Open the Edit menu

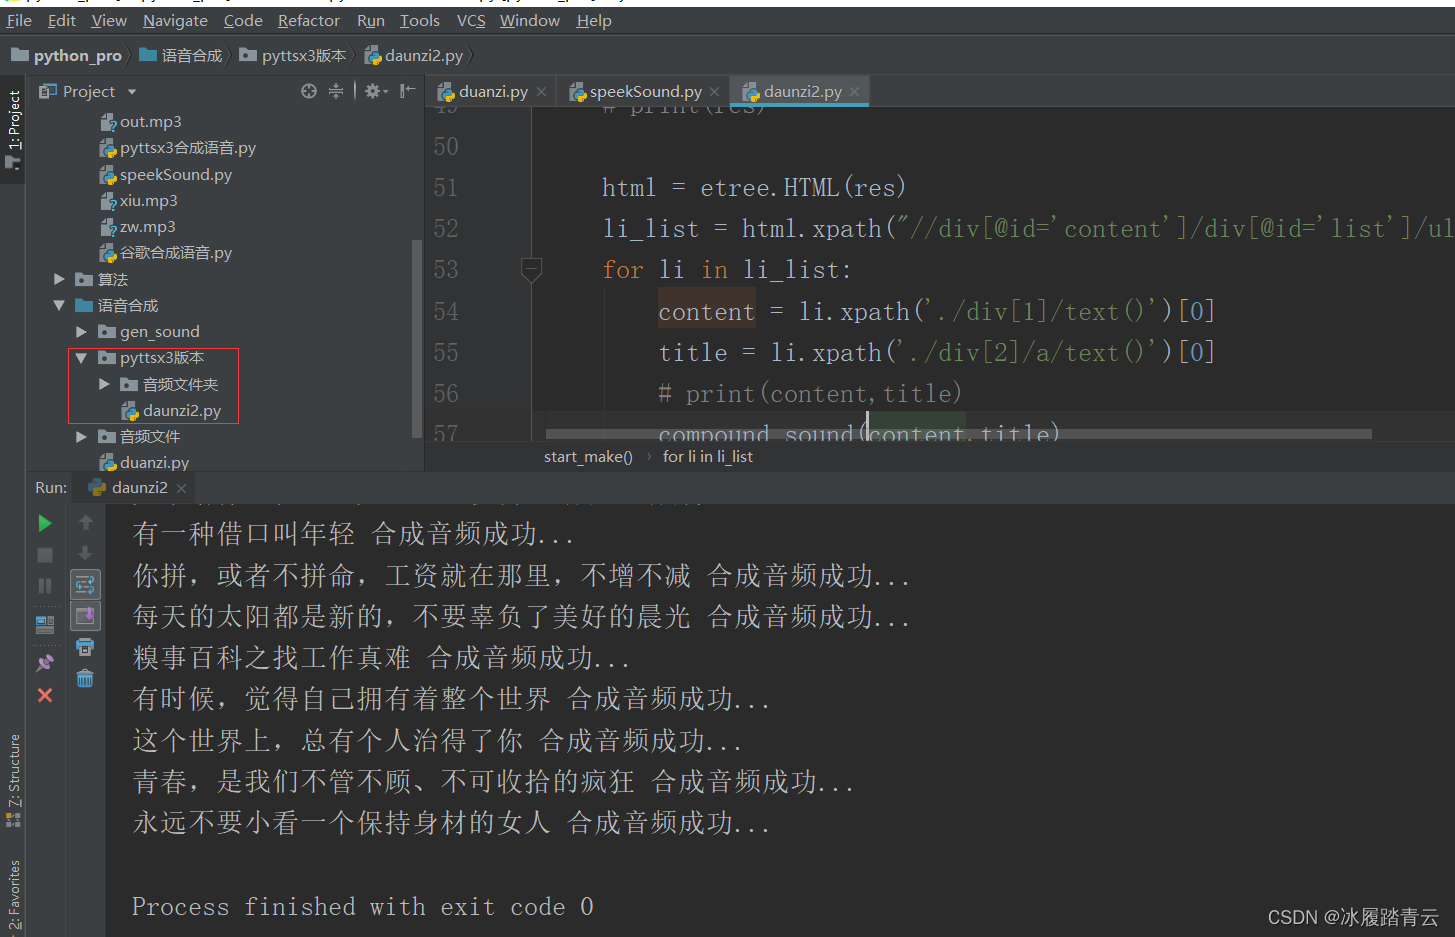pyautogui.click(x=61, y=20)
